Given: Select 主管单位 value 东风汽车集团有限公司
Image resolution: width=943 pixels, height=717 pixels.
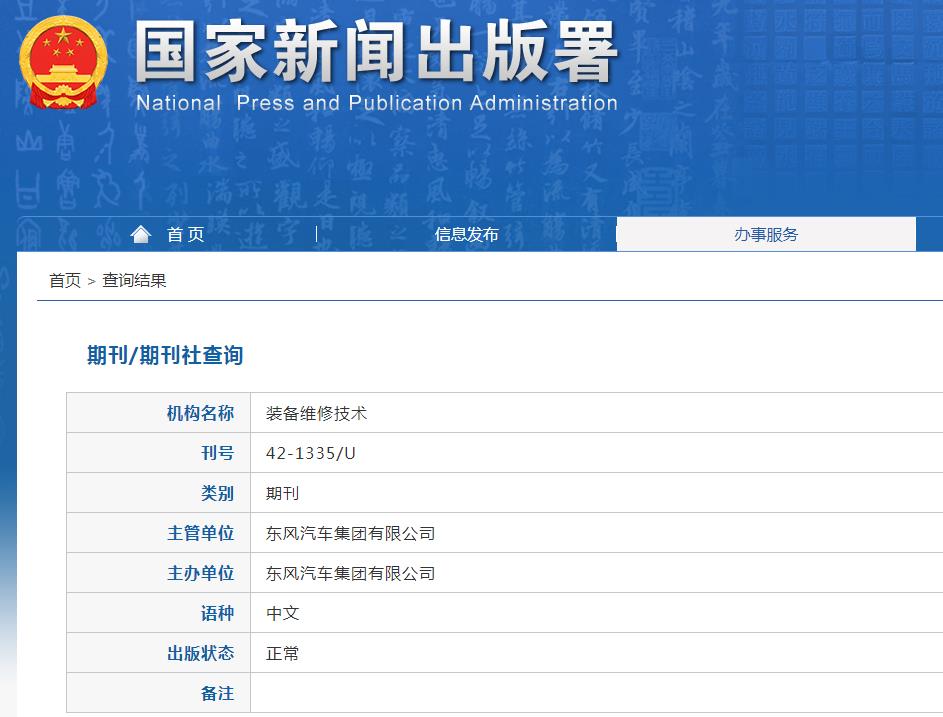Looking at the screenshot, I should (x=351, y=532).
